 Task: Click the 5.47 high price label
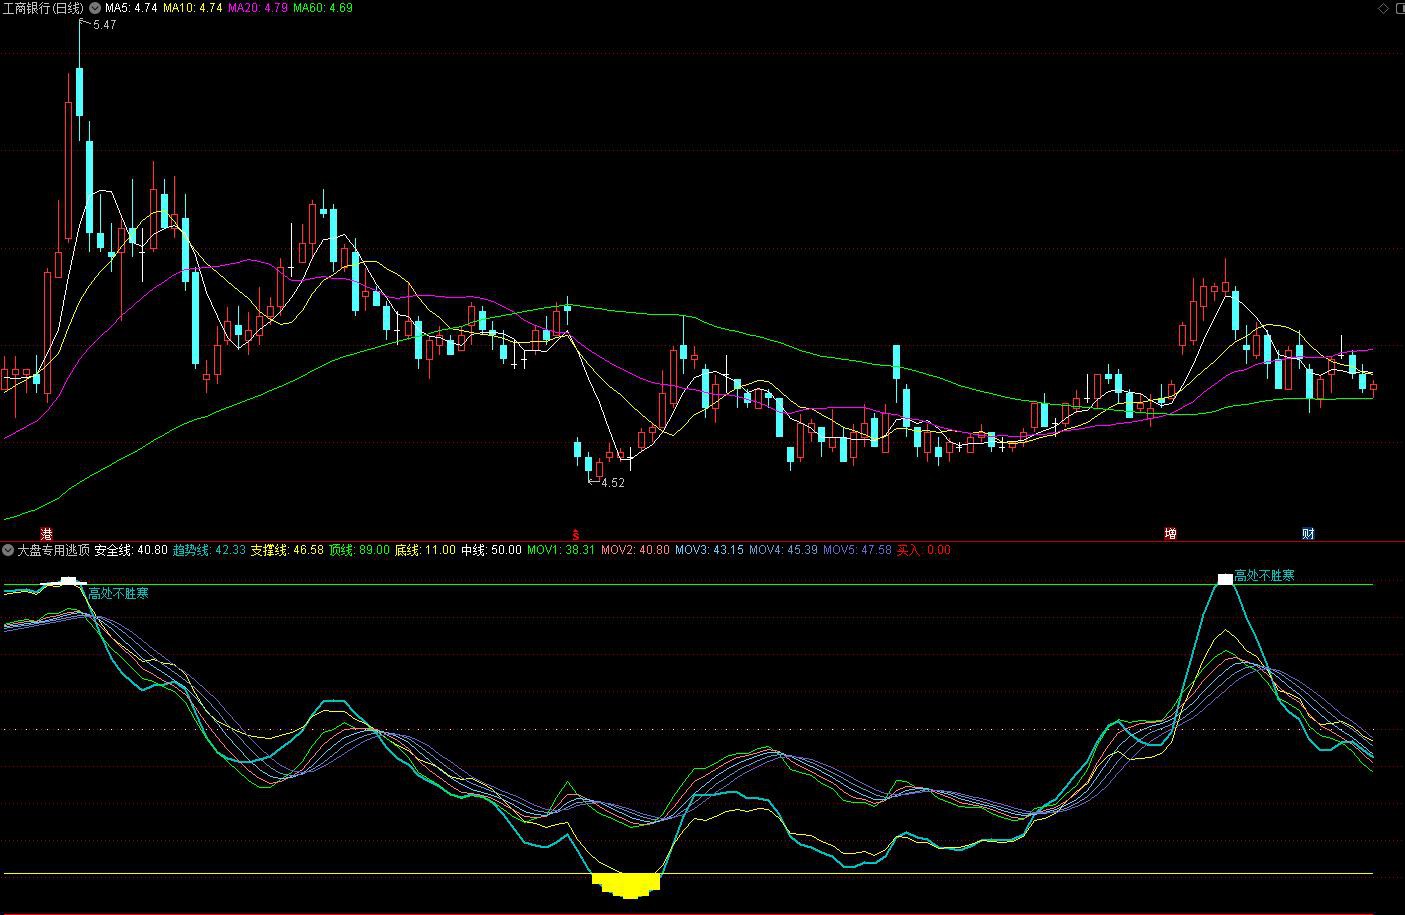tap(104, 25)
